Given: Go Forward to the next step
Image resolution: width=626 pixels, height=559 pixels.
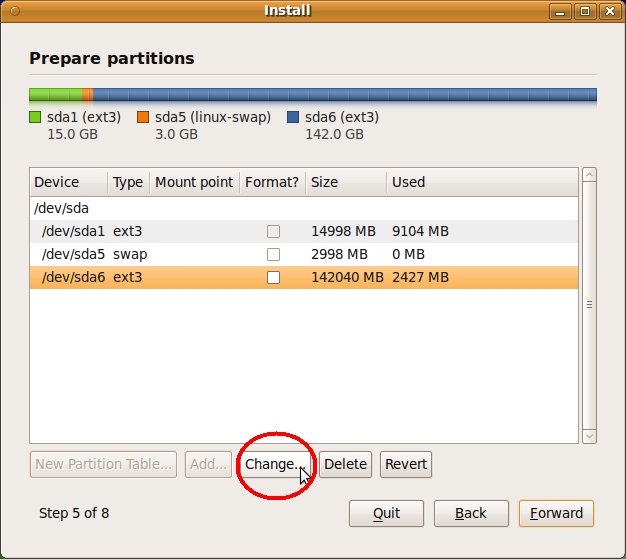Looking at the screenshot, I should pyautogui.click(x=556, y=513).
